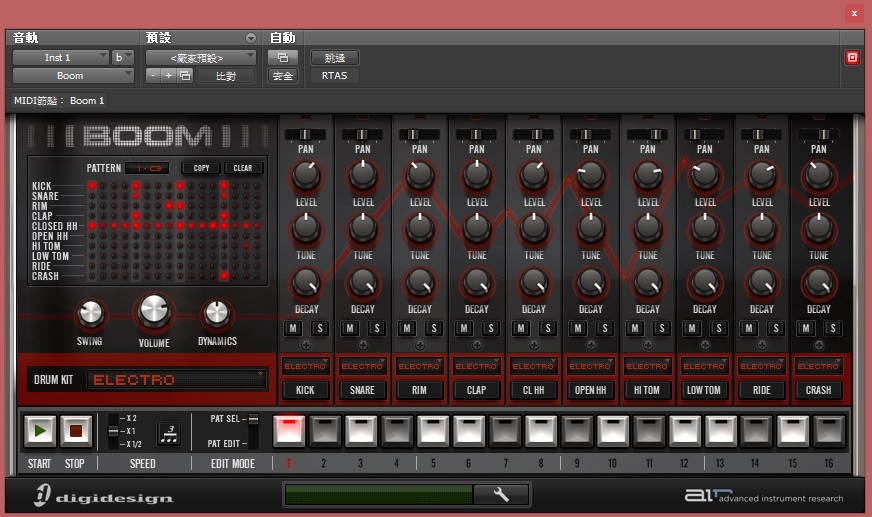
Task: Solo the CL HH channel
Action: coord(548,329)
